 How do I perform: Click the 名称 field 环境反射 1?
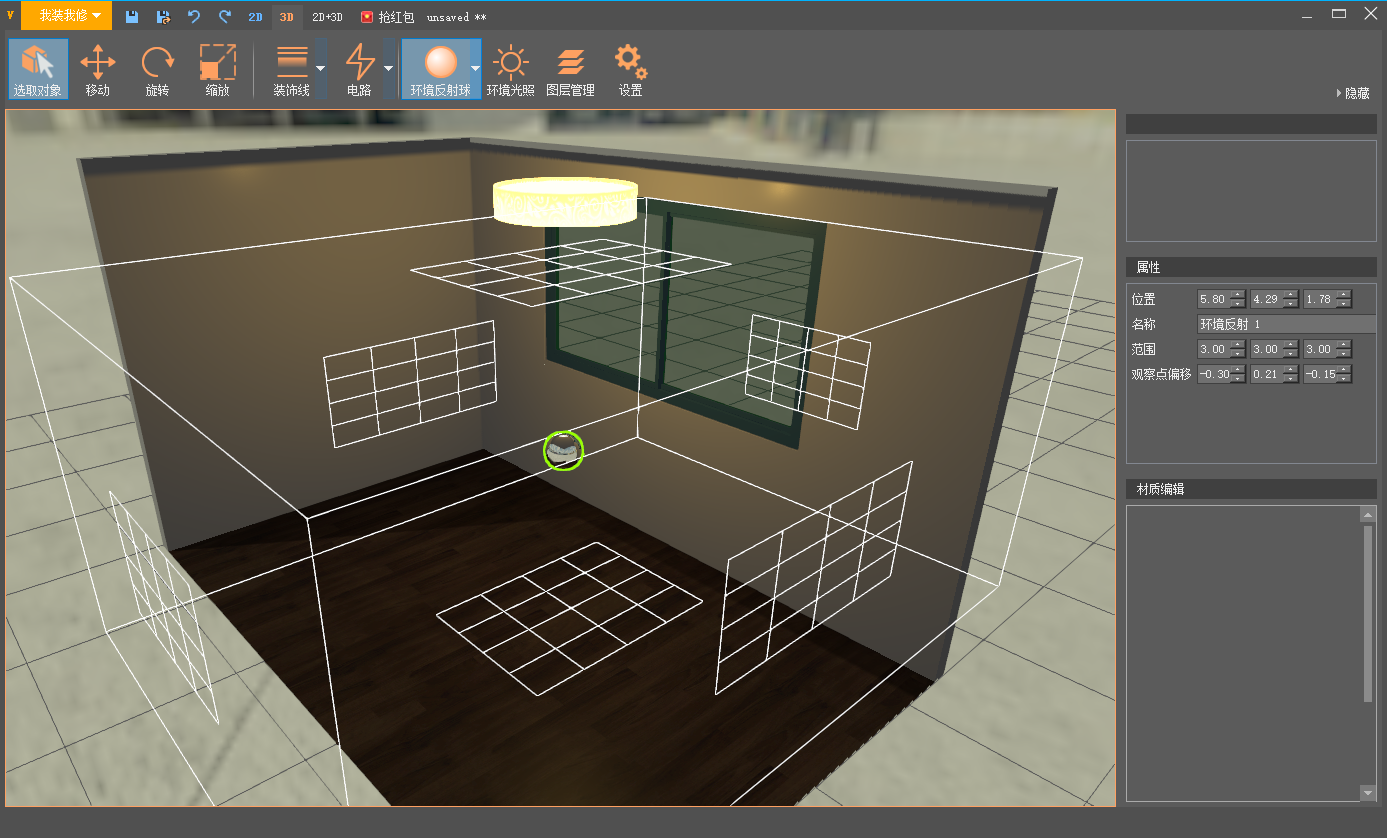coord(1285,324)
